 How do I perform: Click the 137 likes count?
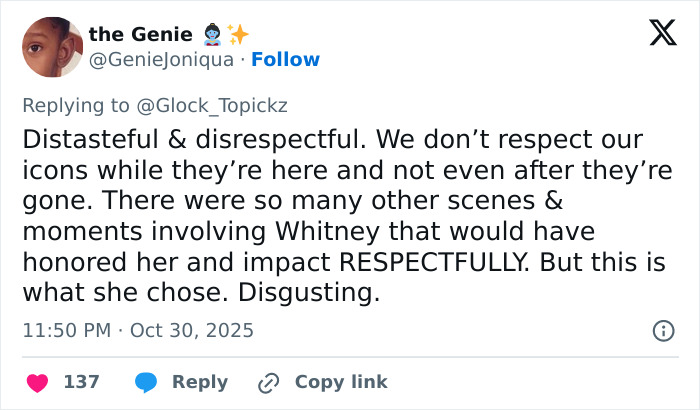tap(80, 382)
